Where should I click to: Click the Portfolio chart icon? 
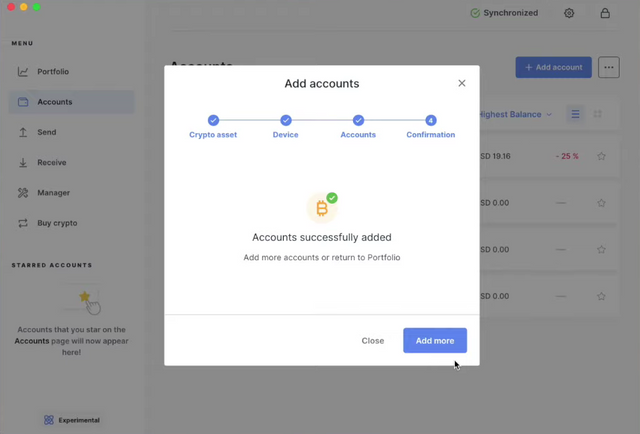tap(23, 72)
